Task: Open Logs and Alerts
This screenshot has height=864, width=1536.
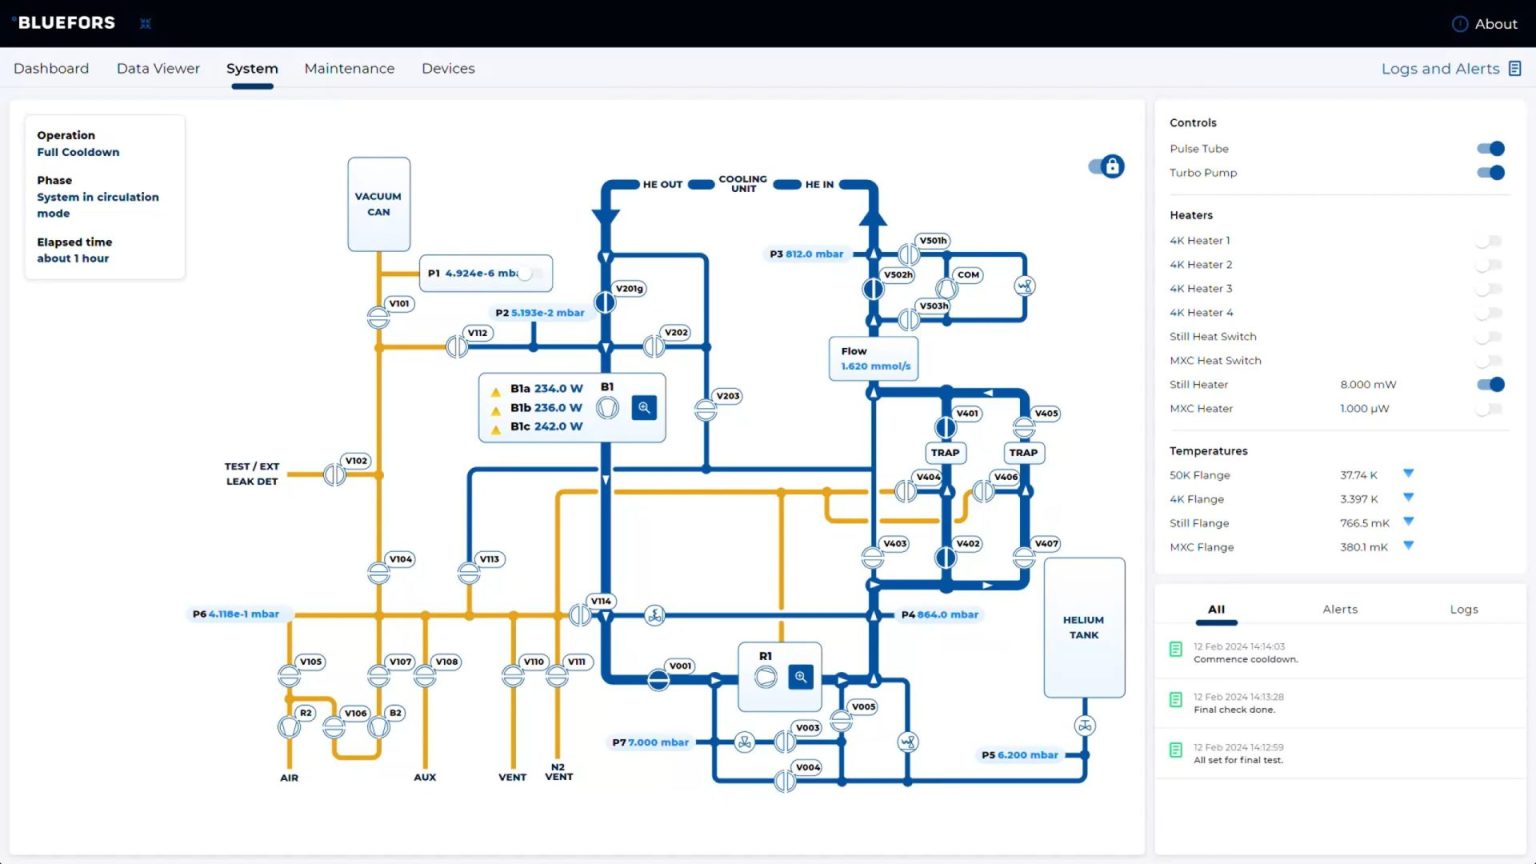Action: (1450, 68)
